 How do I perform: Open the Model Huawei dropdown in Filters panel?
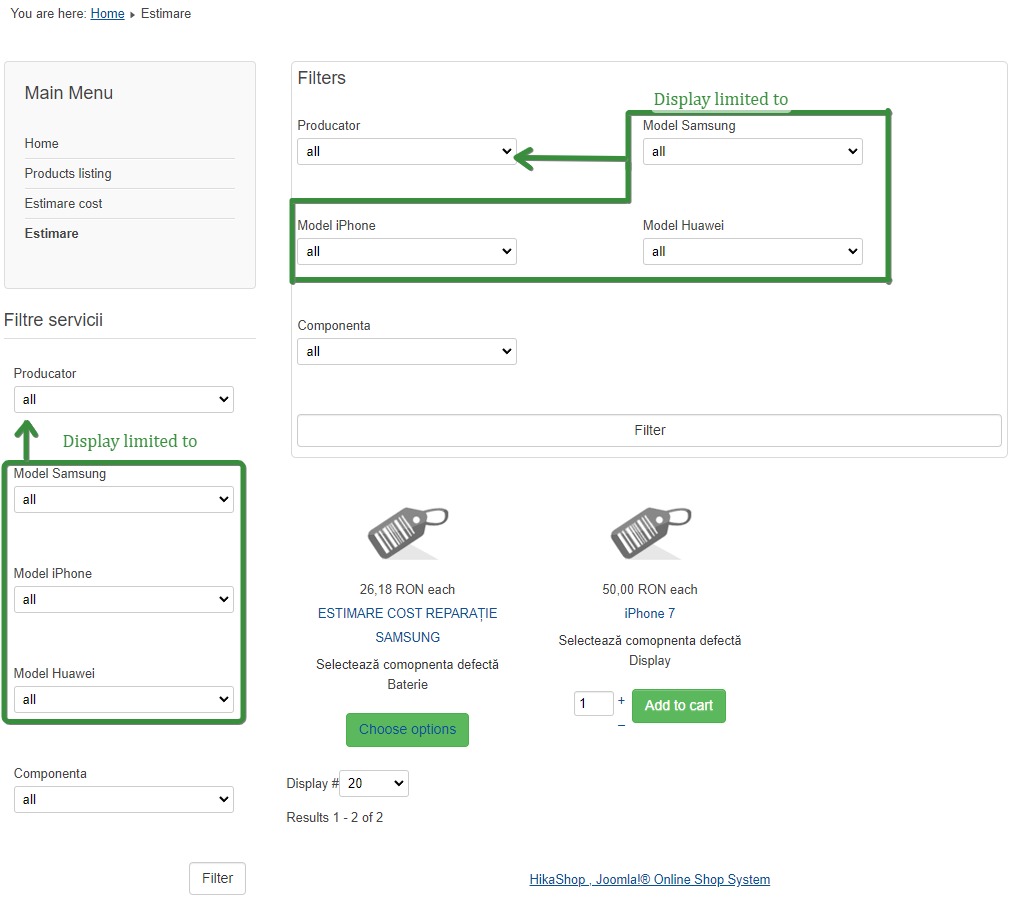coord(752,252)
